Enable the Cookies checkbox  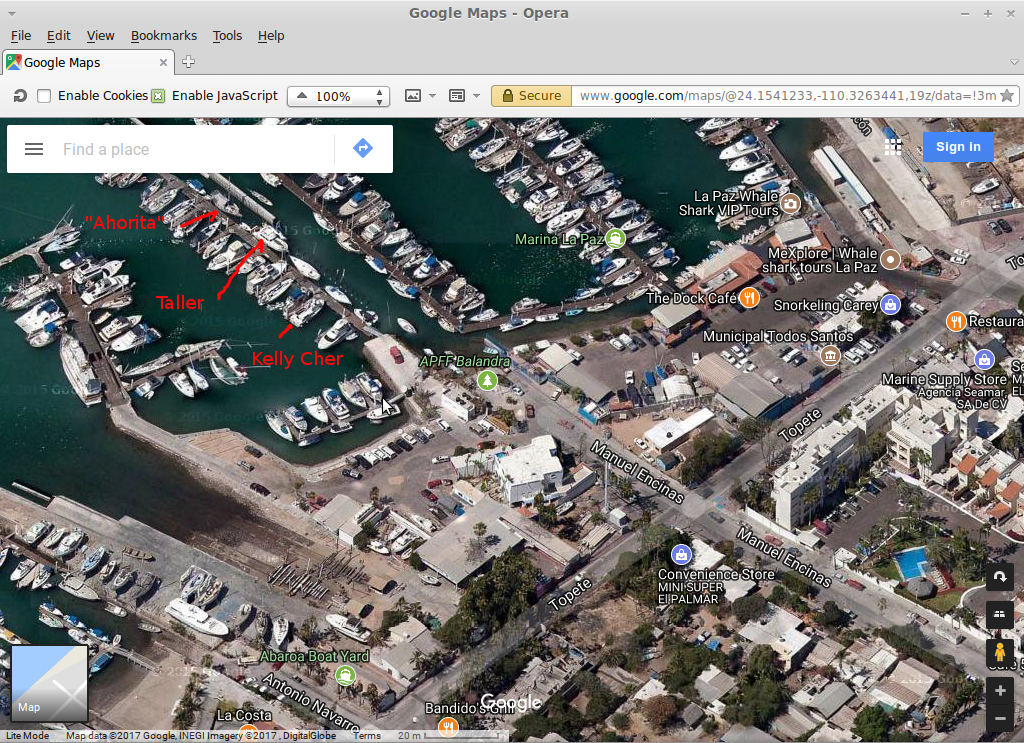tap(44, 96)
